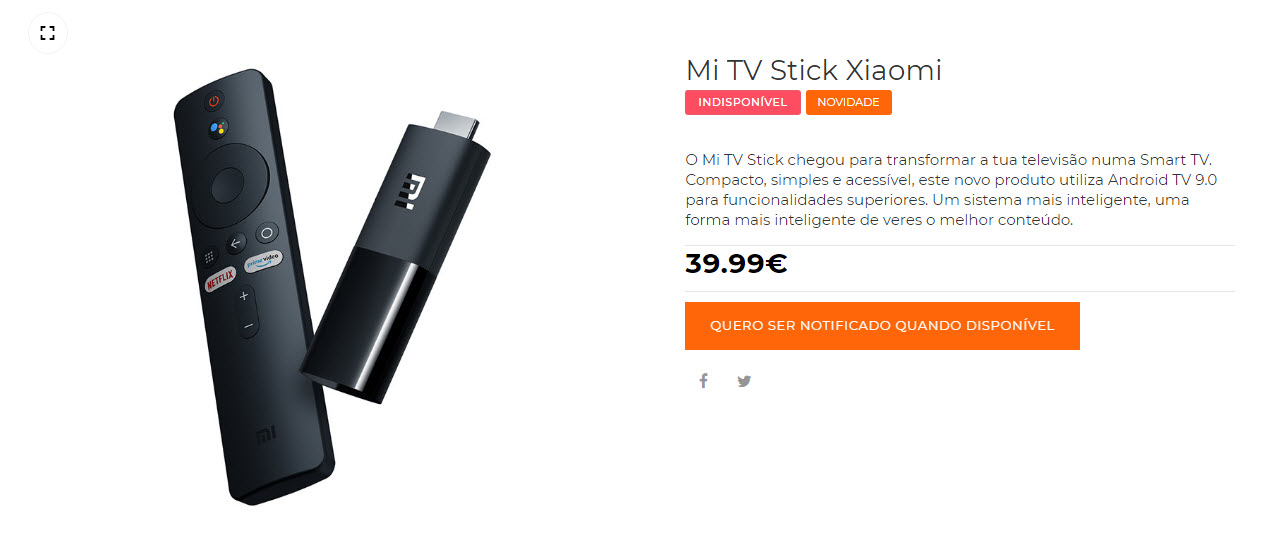Screen dimensions: 1285x544
Task: Click the Novidade badge
Action: (848, 102)
